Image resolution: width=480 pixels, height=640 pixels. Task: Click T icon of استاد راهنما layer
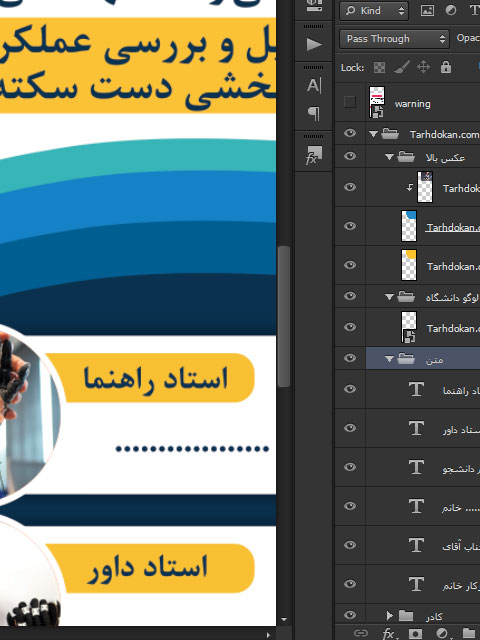point(416,389)
